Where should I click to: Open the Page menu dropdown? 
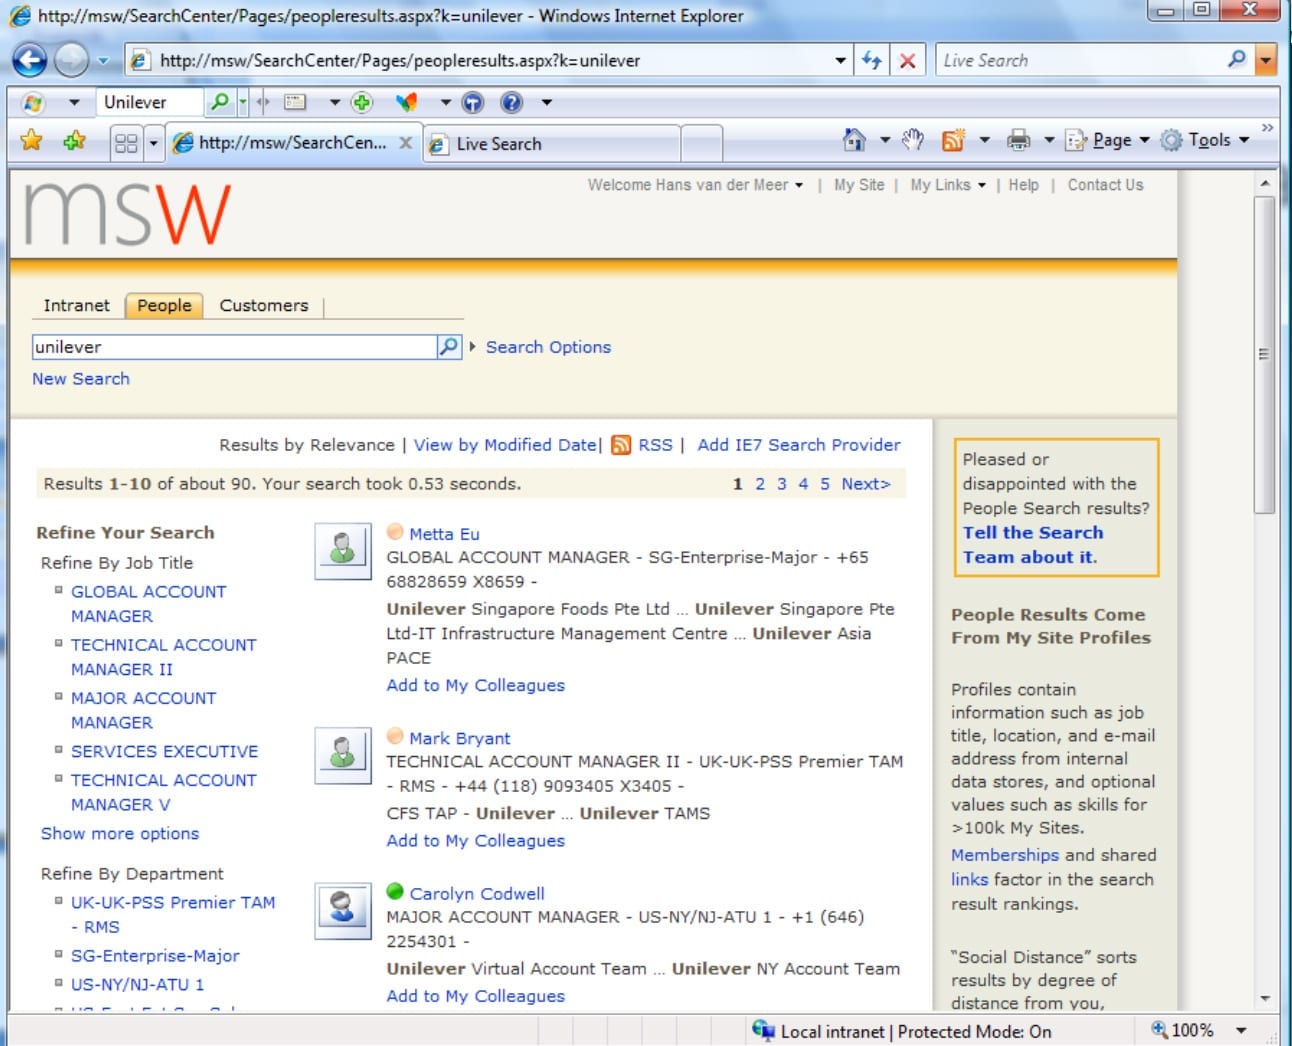pos(1108,140)
